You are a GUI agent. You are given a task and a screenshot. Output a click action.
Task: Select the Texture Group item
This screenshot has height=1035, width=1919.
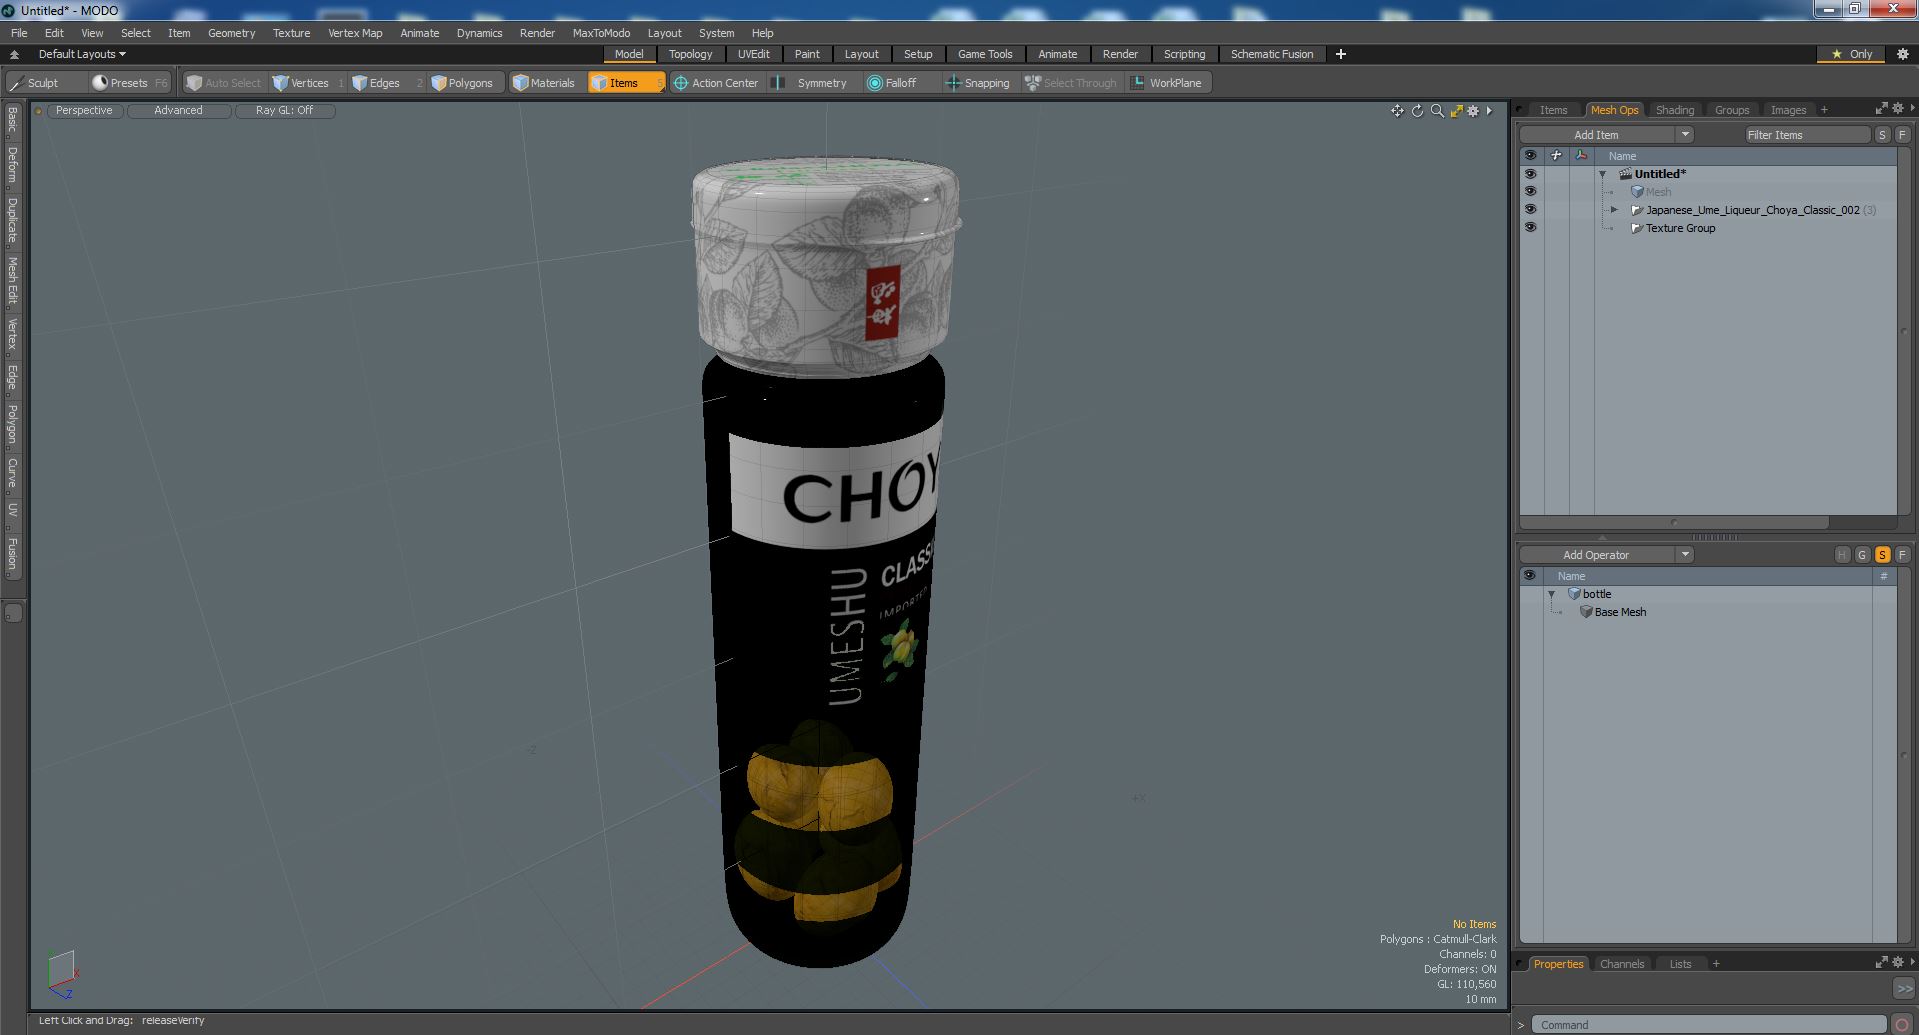point(1680,228)
